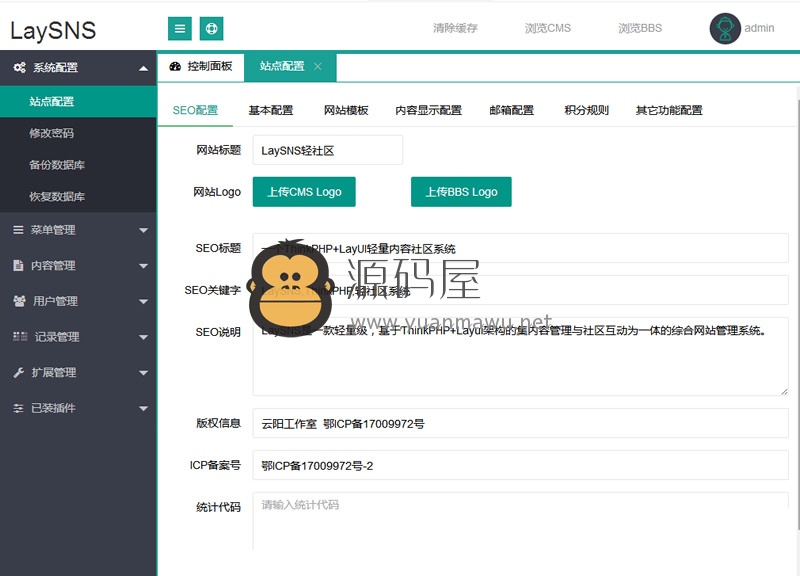800x576 pixels.
Task: Click the LaySNS logo text
Action: (x=53, y=31)
